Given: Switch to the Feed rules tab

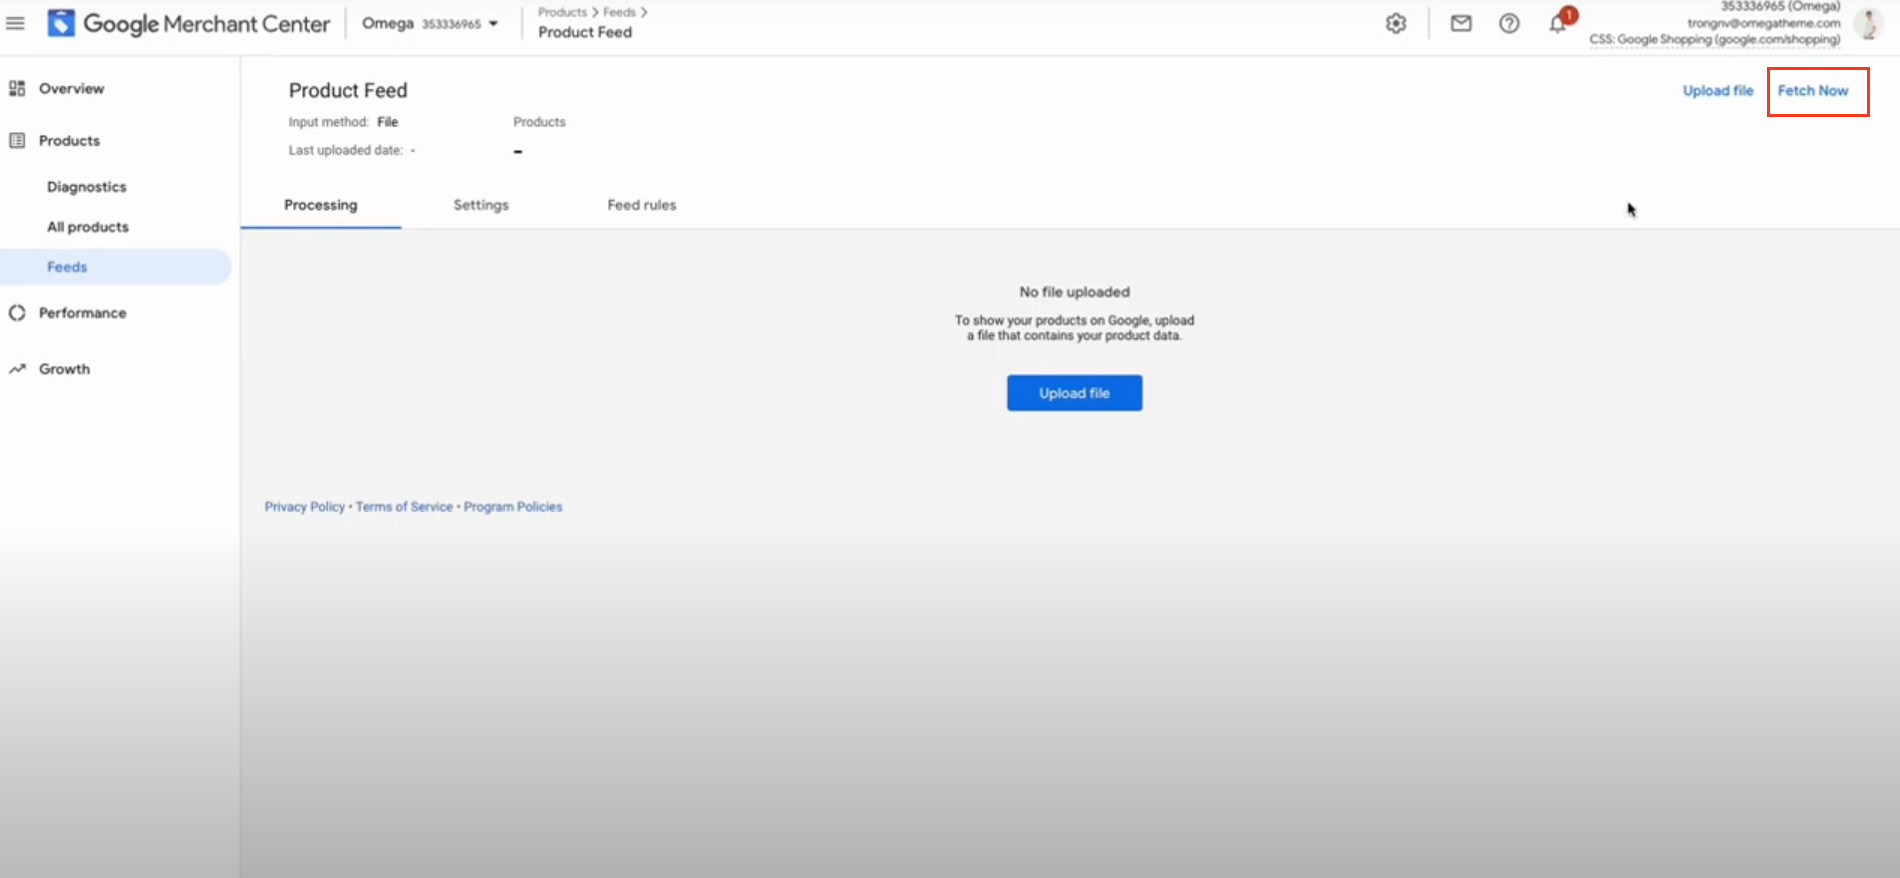Looking at the screenshot, I should (x=642, y=205).
